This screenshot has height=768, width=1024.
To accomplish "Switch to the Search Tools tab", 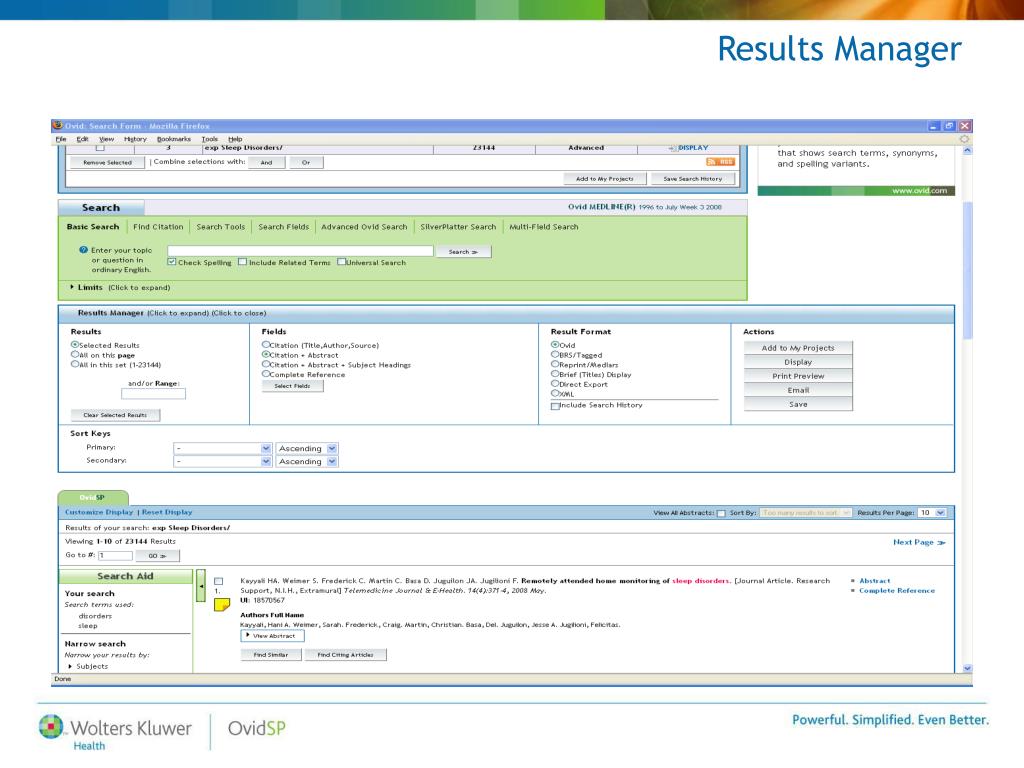I will 221,227.
